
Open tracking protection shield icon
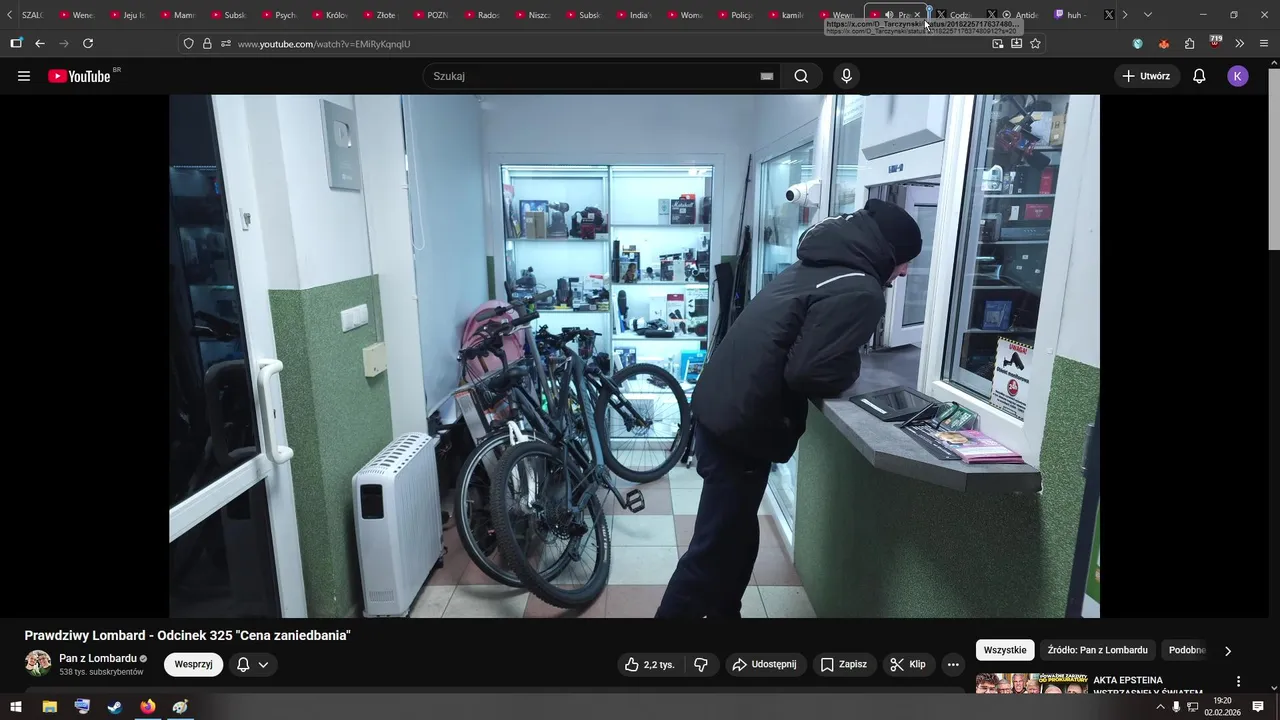(188, 44)
